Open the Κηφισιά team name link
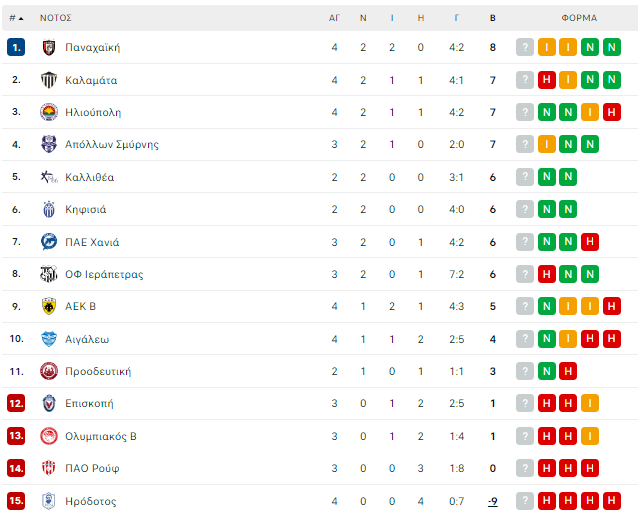The height and width of the screenshot is (513, 638). [x=86, y=210]
